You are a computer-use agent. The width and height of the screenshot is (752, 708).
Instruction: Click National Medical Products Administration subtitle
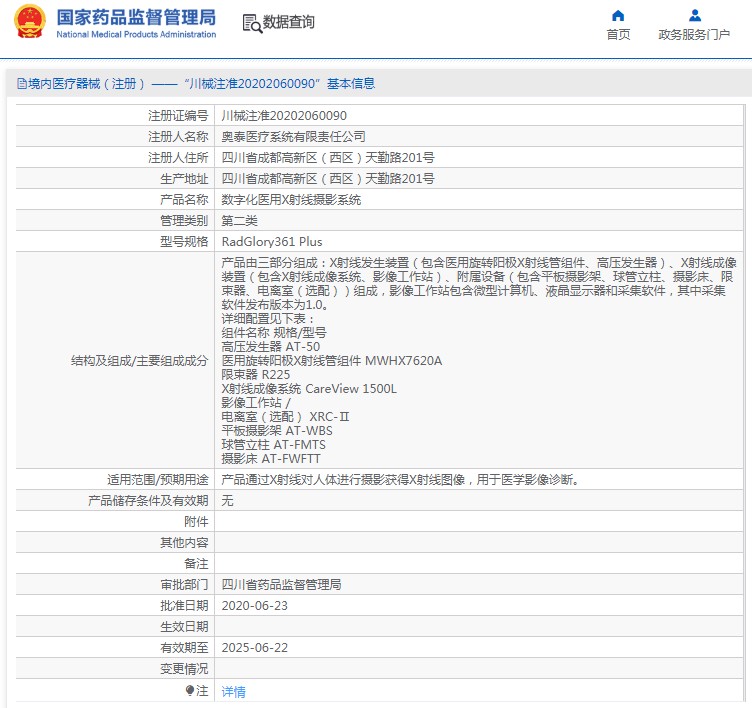[x=136, y=35]
